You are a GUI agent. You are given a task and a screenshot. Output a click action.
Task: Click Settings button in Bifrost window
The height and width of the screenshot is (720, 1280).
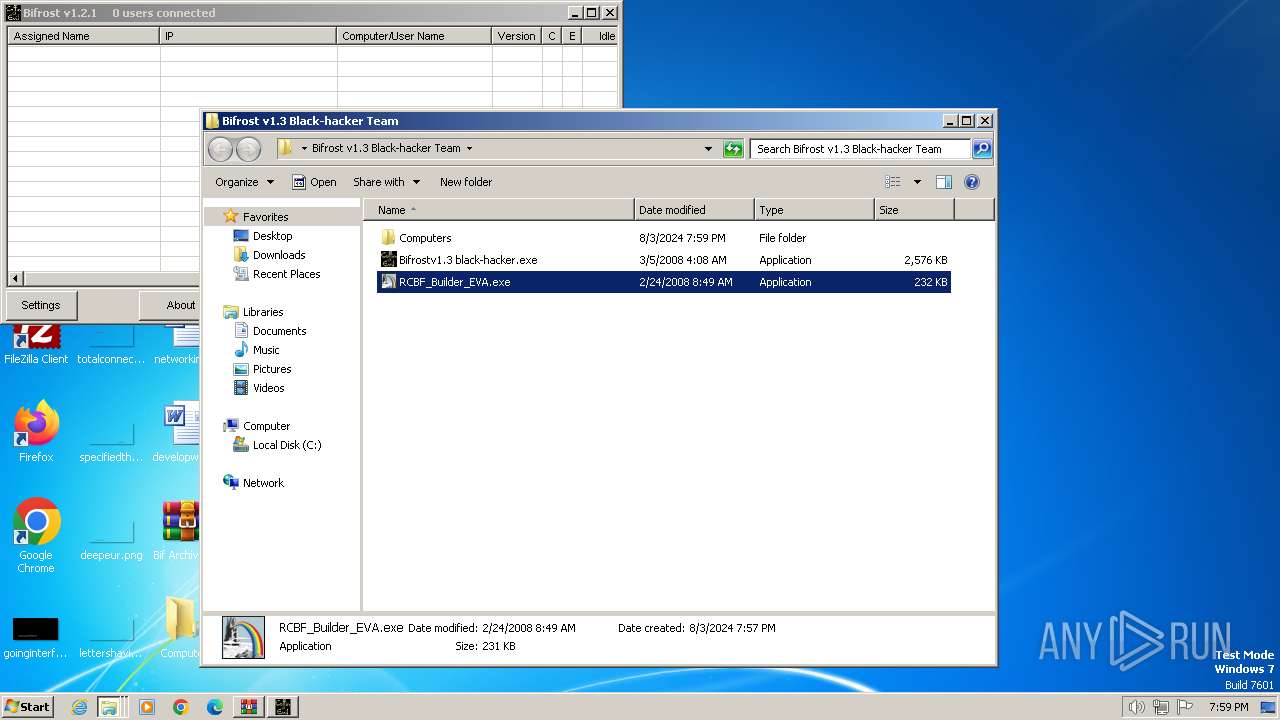(x=41, y=305)
